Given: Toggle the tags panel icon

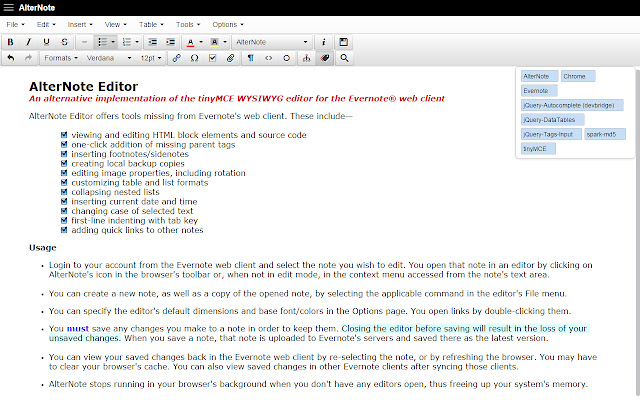Looking at the screenshot, I should pyautogui.click(x=324, y=58).
